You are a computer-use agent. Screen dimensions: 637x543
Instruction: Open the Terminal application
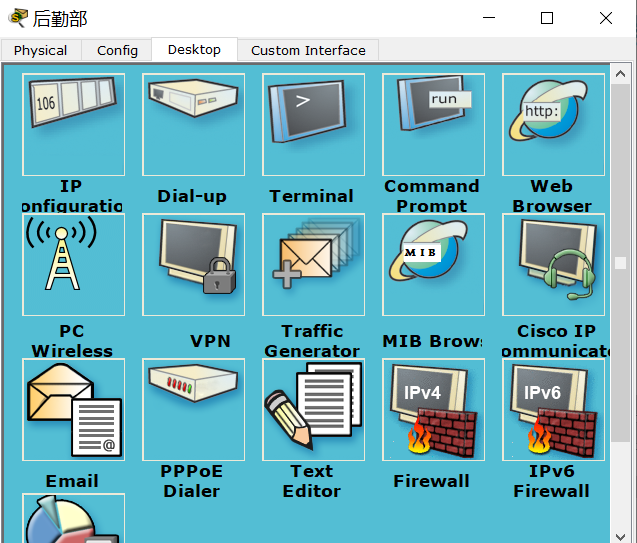click(x=313, y=124)
